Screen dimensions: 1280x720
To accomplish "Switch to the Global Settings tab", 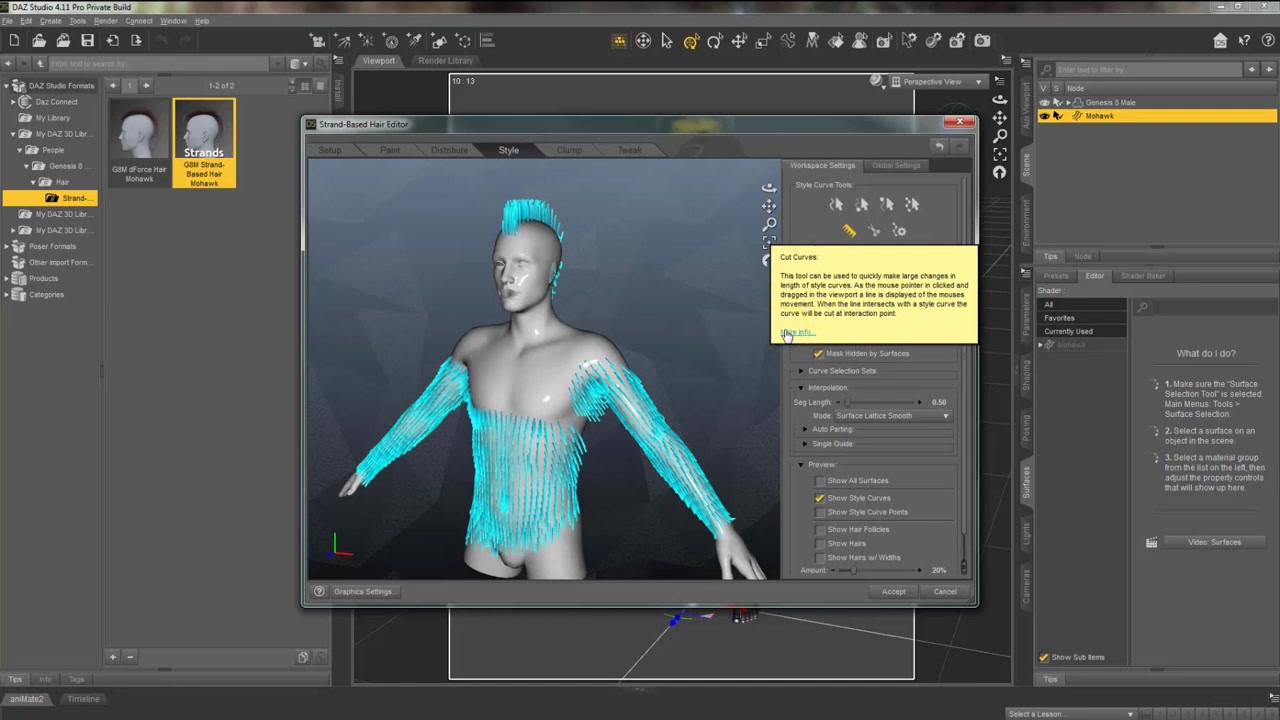I will 896,166.
